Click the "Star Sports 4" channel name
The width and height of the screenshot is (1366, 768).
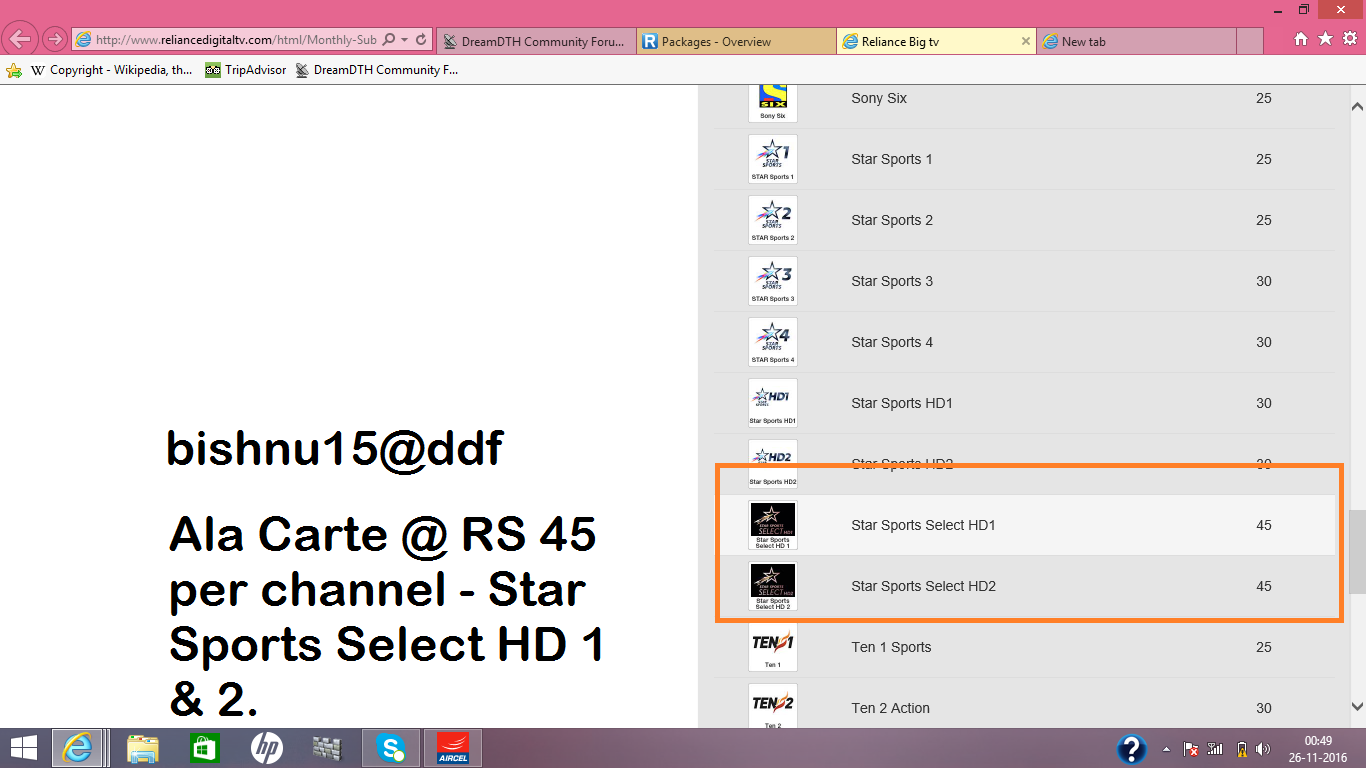(892, 342)
